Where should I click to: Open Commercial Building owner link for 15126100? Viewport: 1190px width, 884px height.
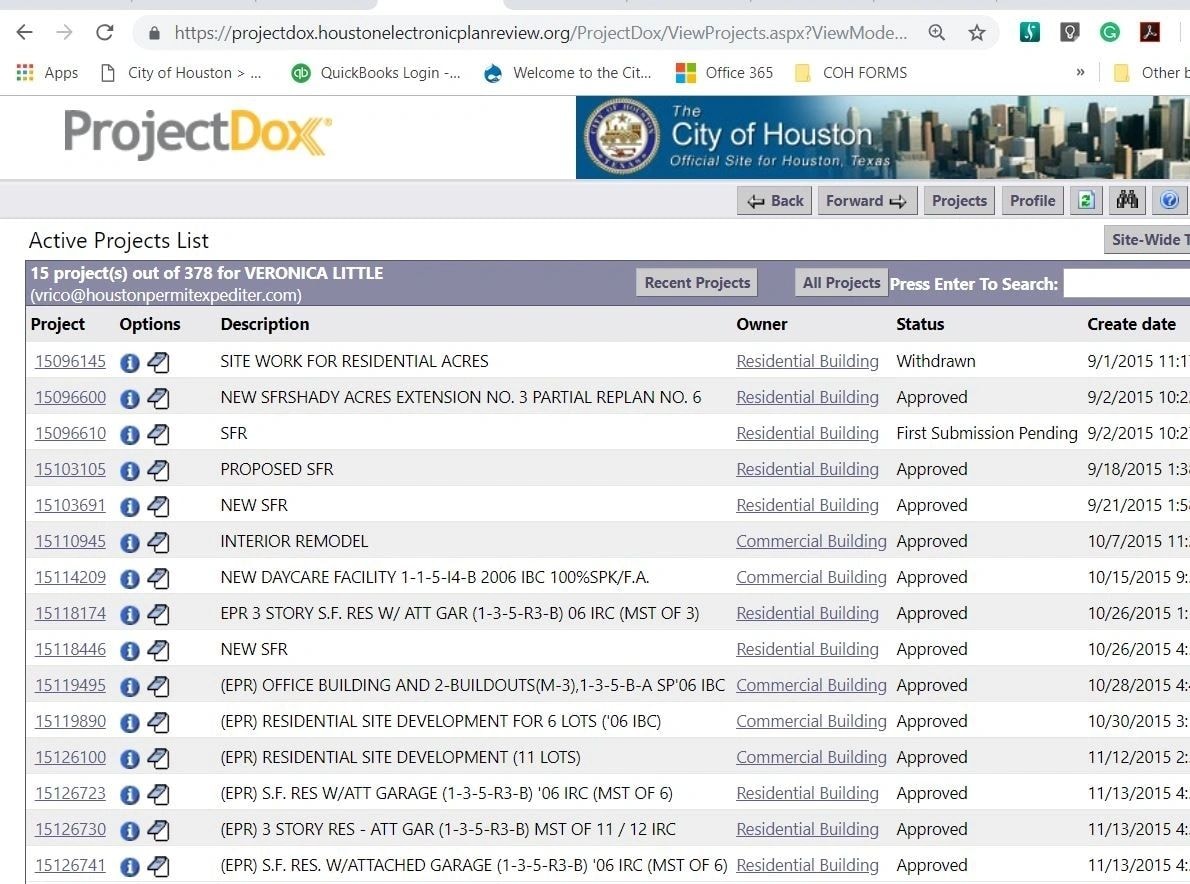click(811, 758)
